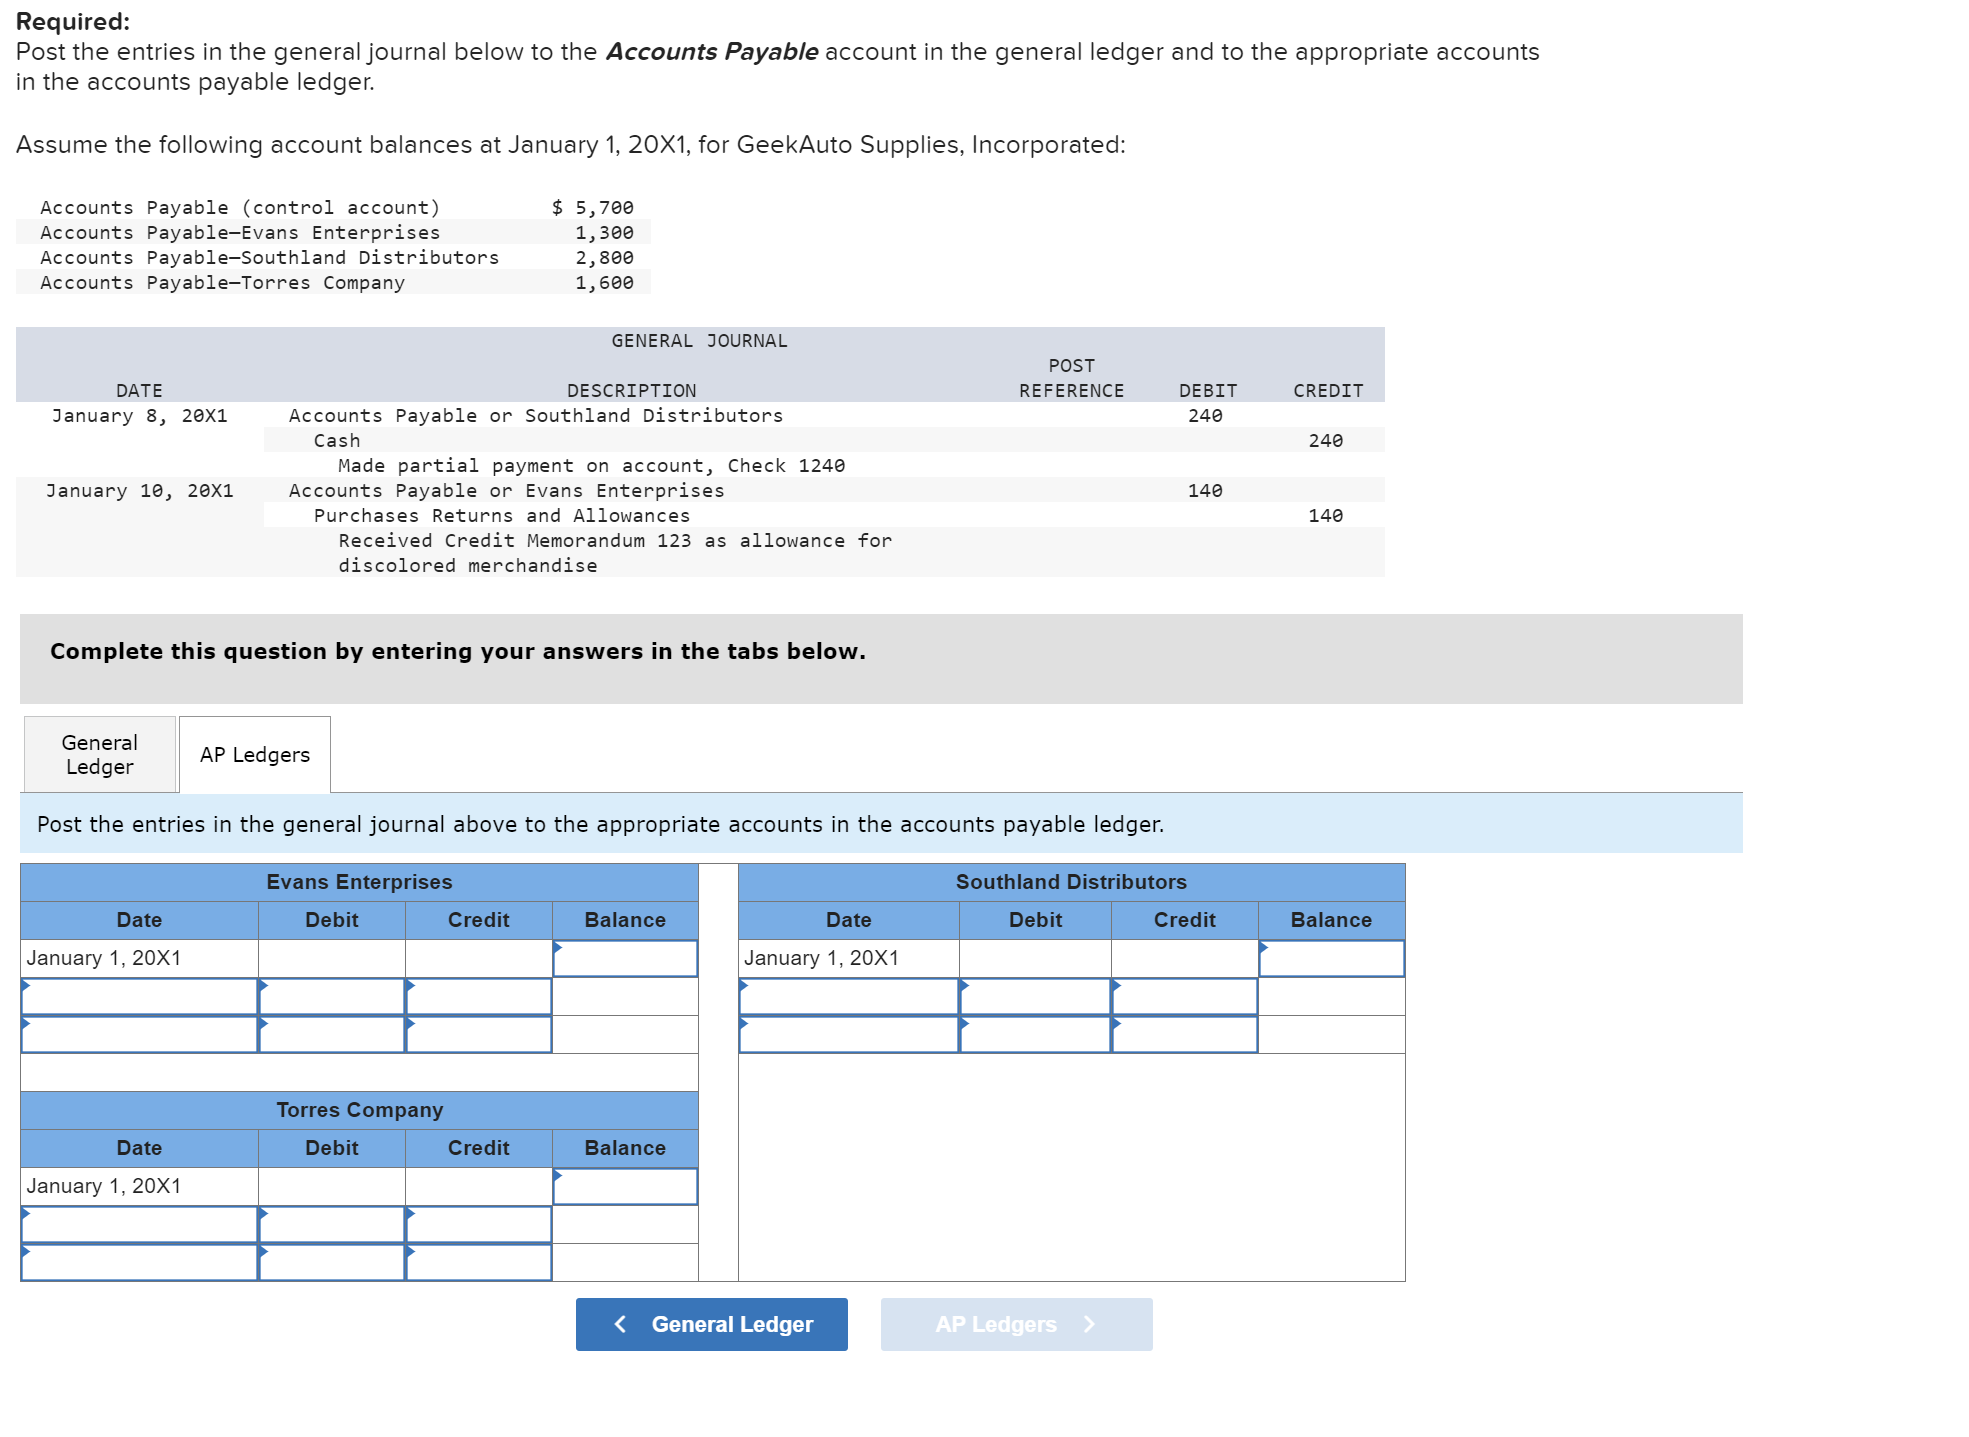Click the empty date cell under Torres Company
Viewport: 1969px width, 1437px height.
click(x=139, y=1224)
